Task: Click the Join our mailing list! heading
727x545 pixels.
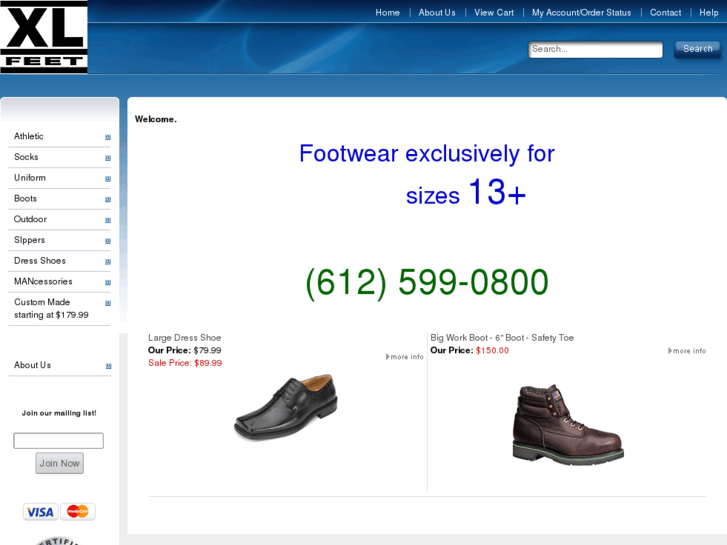Action: coord(59,413)
